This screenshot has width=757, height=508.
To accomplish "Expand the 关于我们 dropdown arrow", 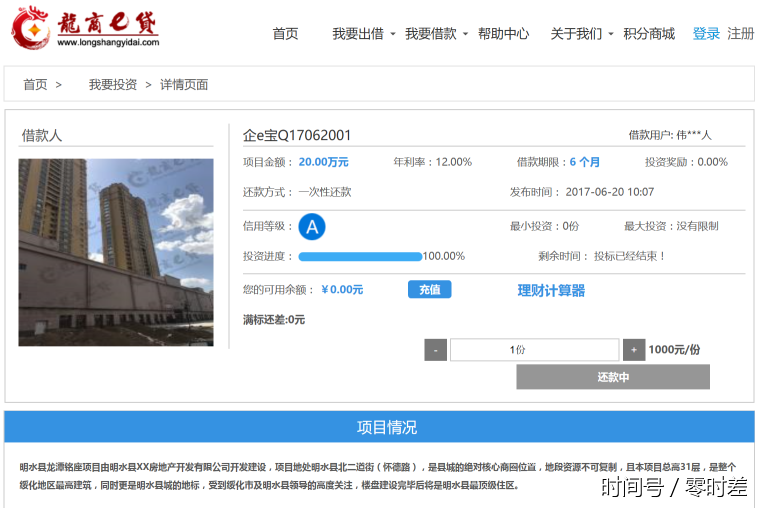I will [611, 35].
